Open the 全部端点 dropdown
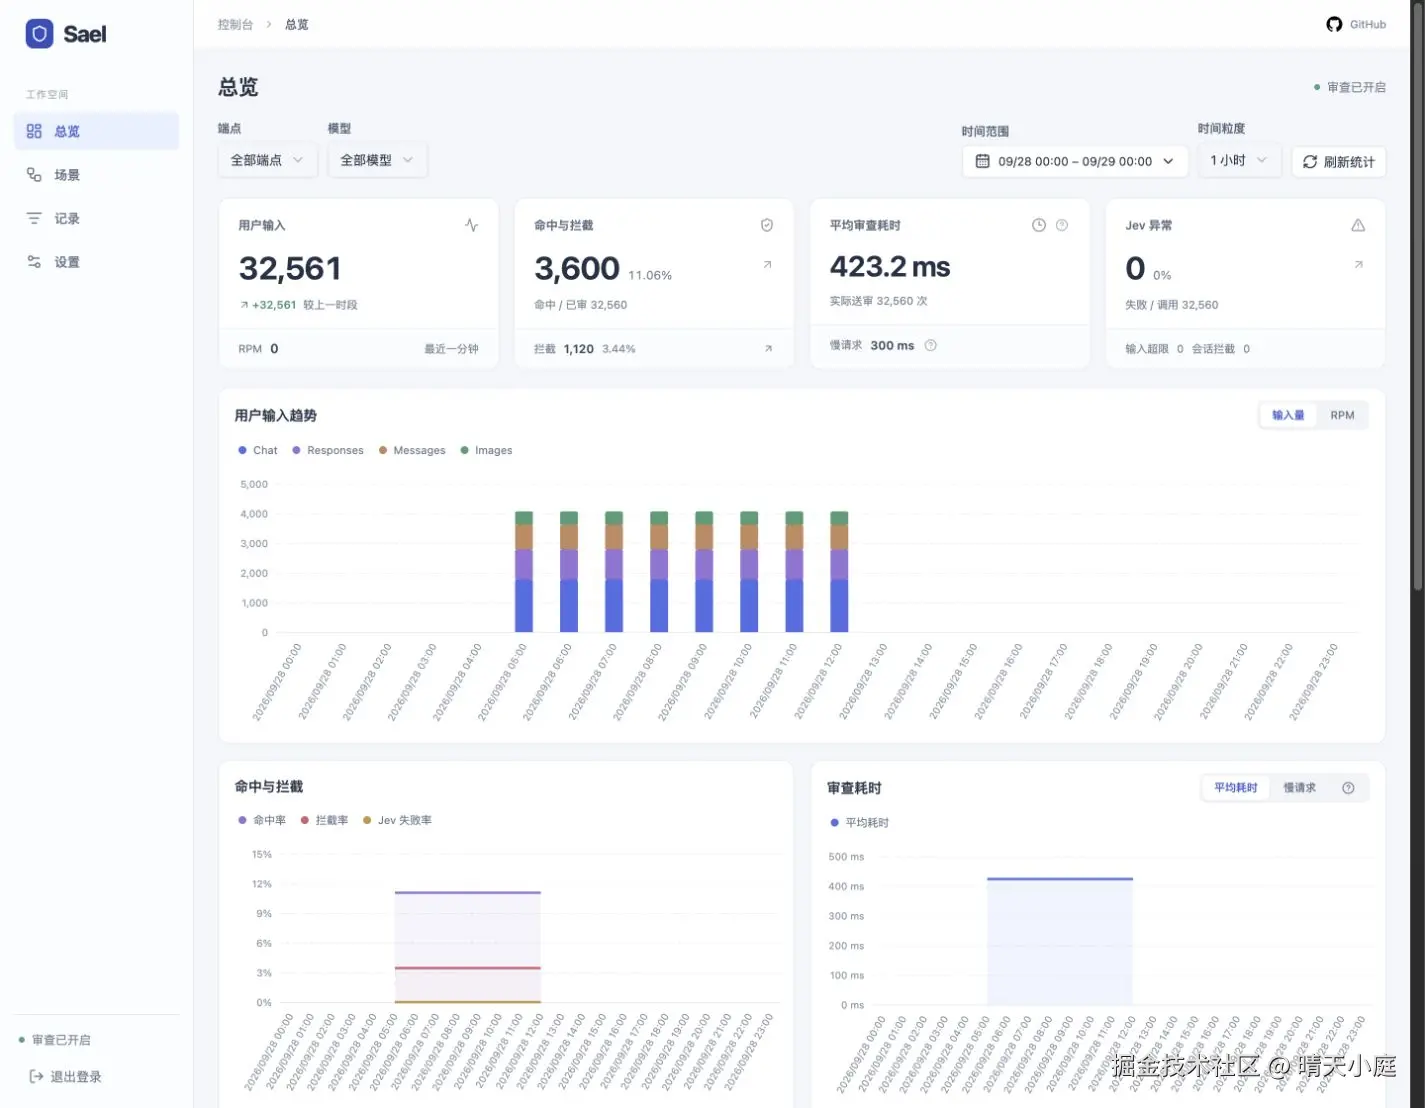The height and width of the screenshot is (1108, 1425). 267,160
